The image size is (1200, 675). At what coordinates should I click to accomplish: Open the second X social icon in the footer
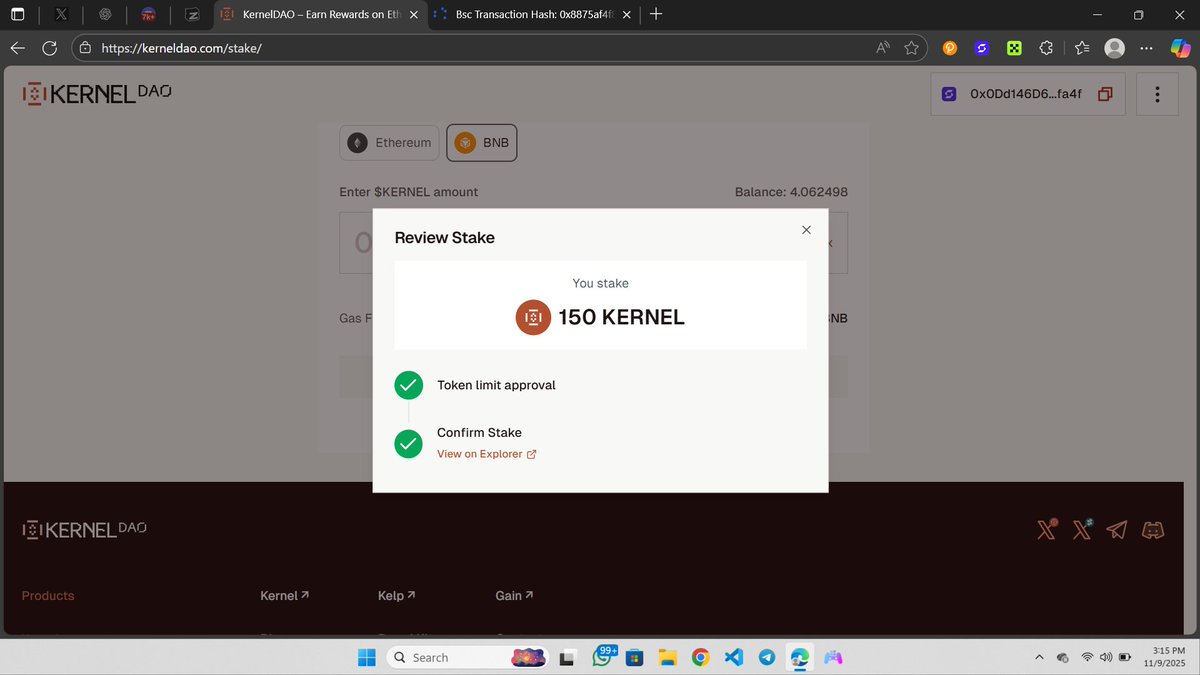pyautogui.click(x=1082, y=529)
